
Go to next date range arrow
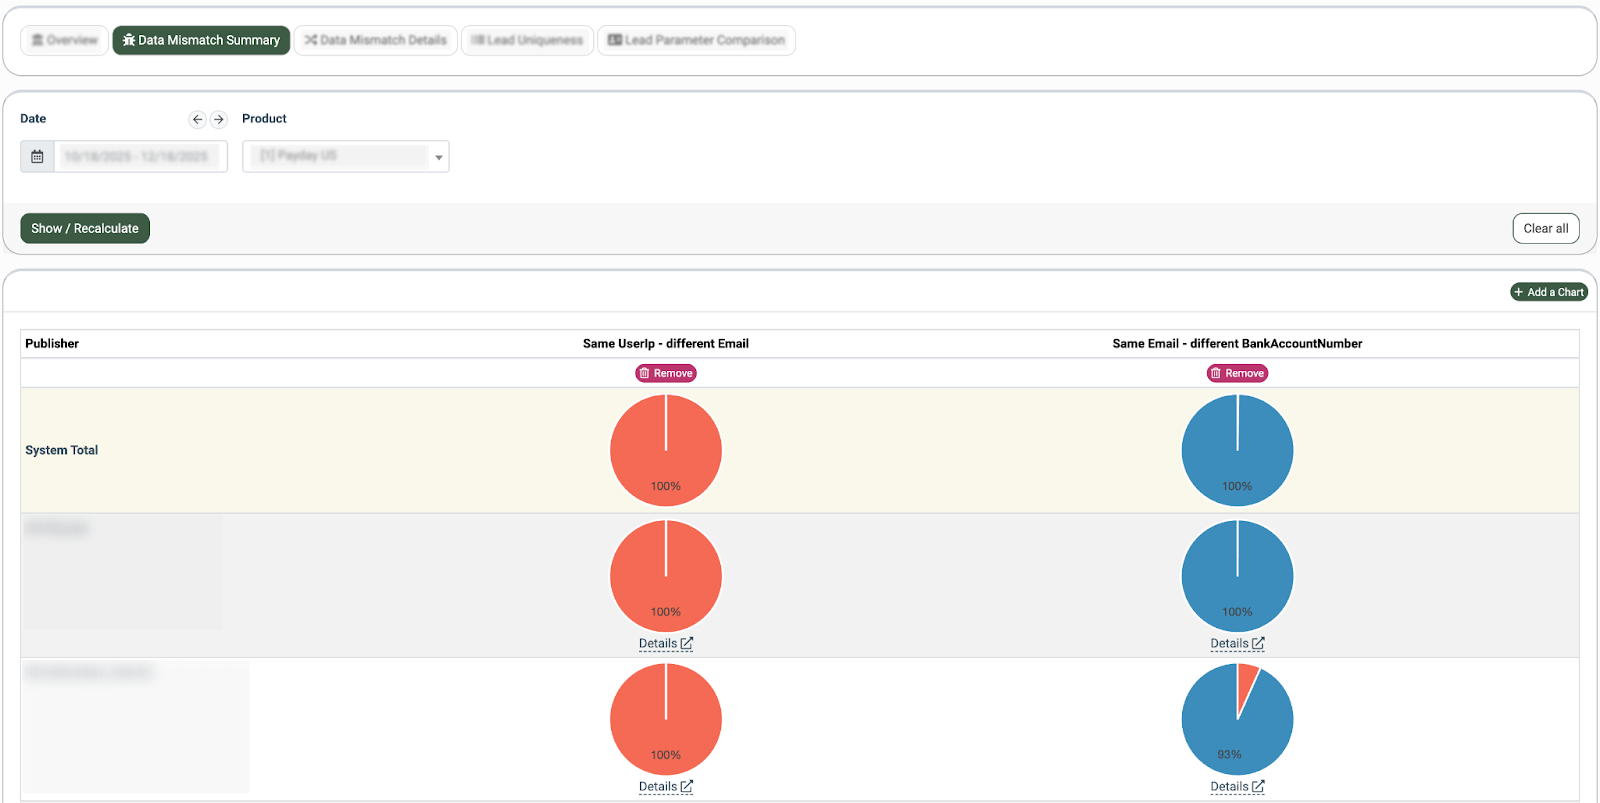pos(218,119)
